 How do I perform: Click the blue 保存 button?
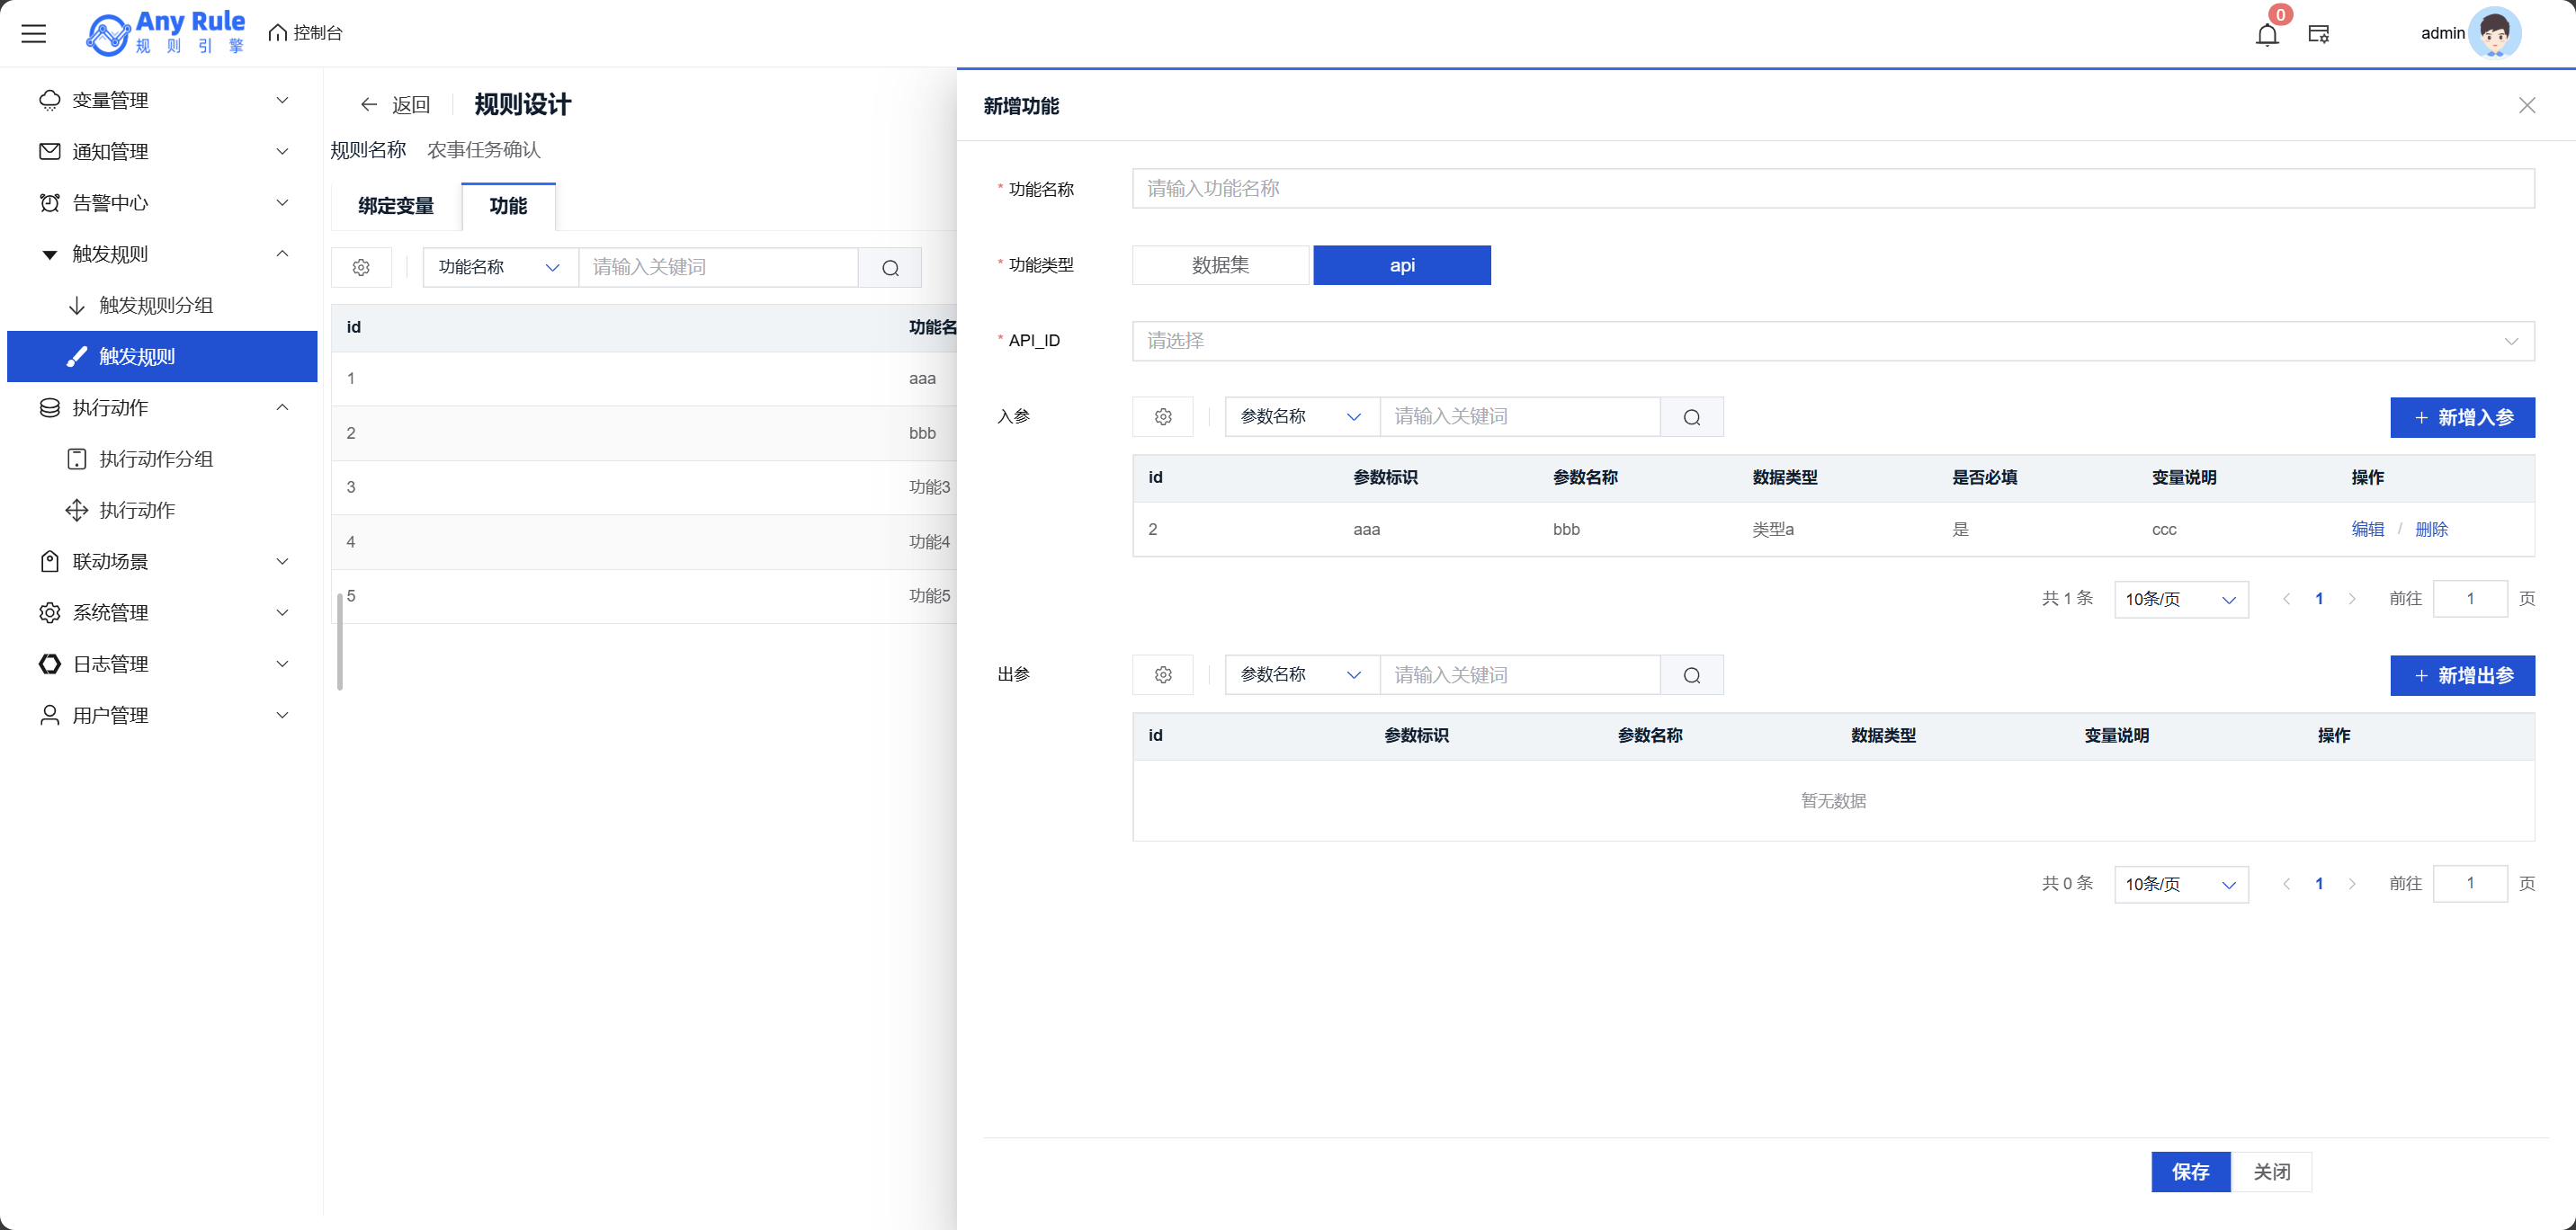pos(2189,1171)
